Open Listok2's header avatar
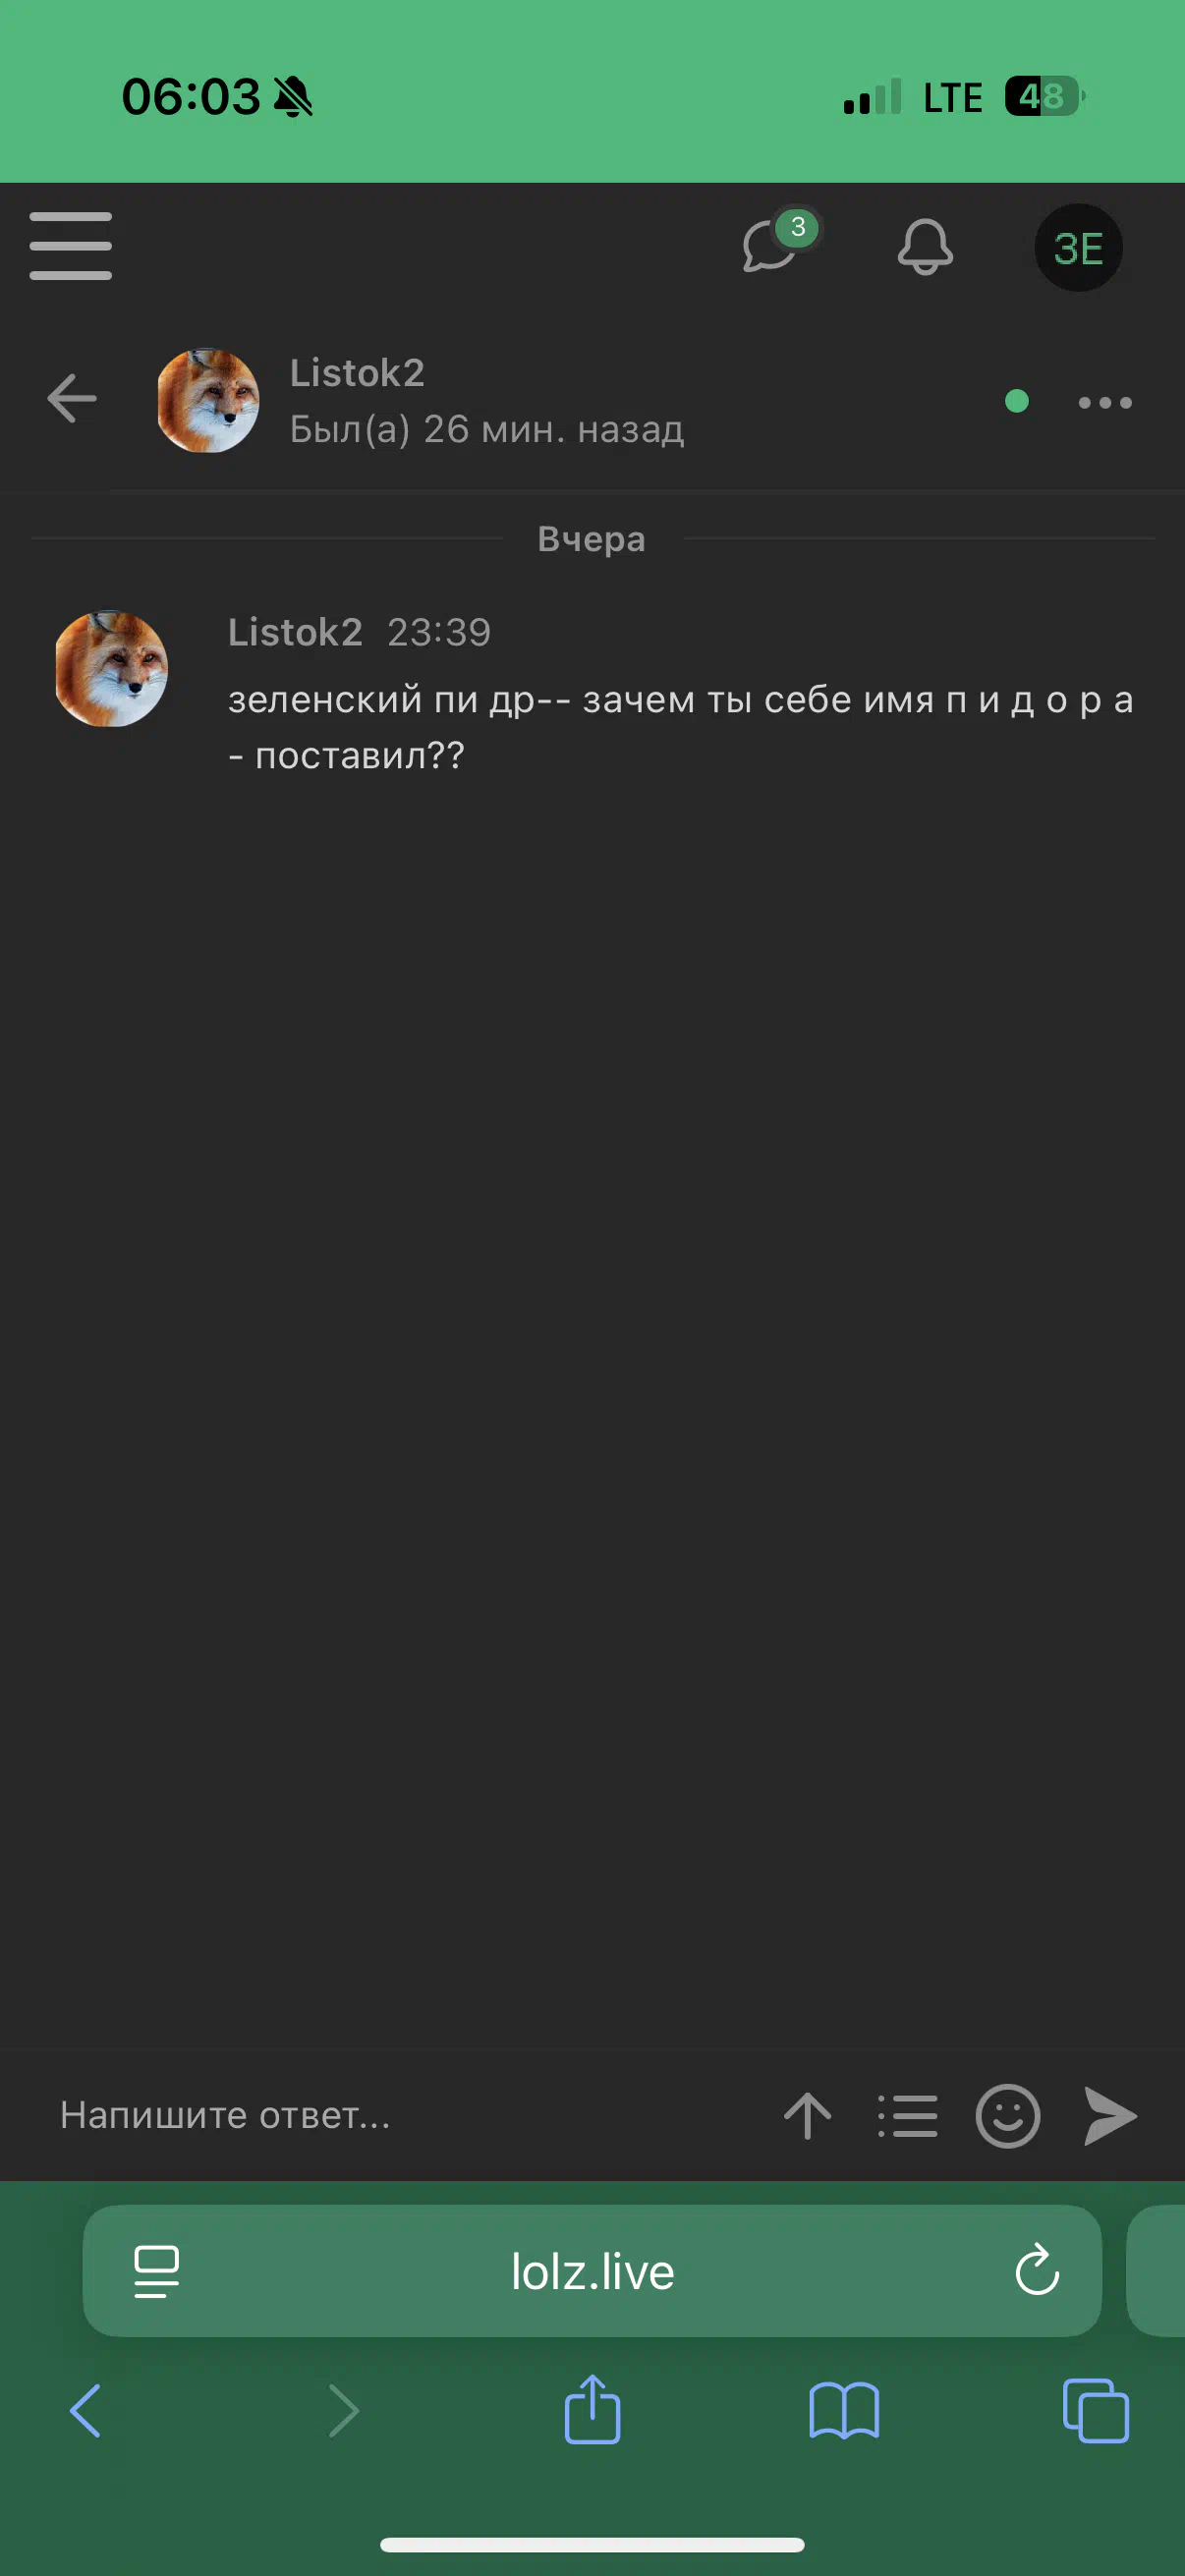Viewport: 1185px width, 2576px height. [208, 400]
